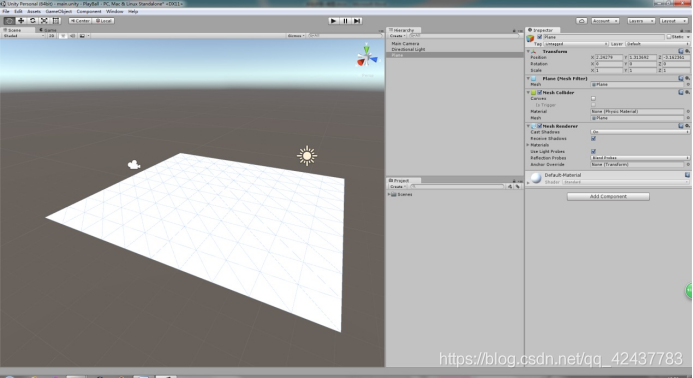Open the Reflection Probes dropdown
This screenshot has width=693, height=378.
(x=640, y=158)
